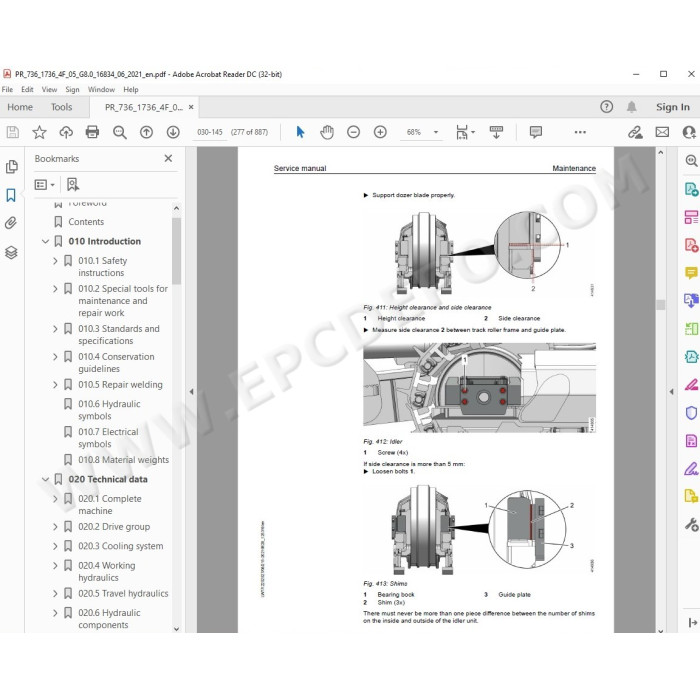Open fit page options icon

click(465, 132)
